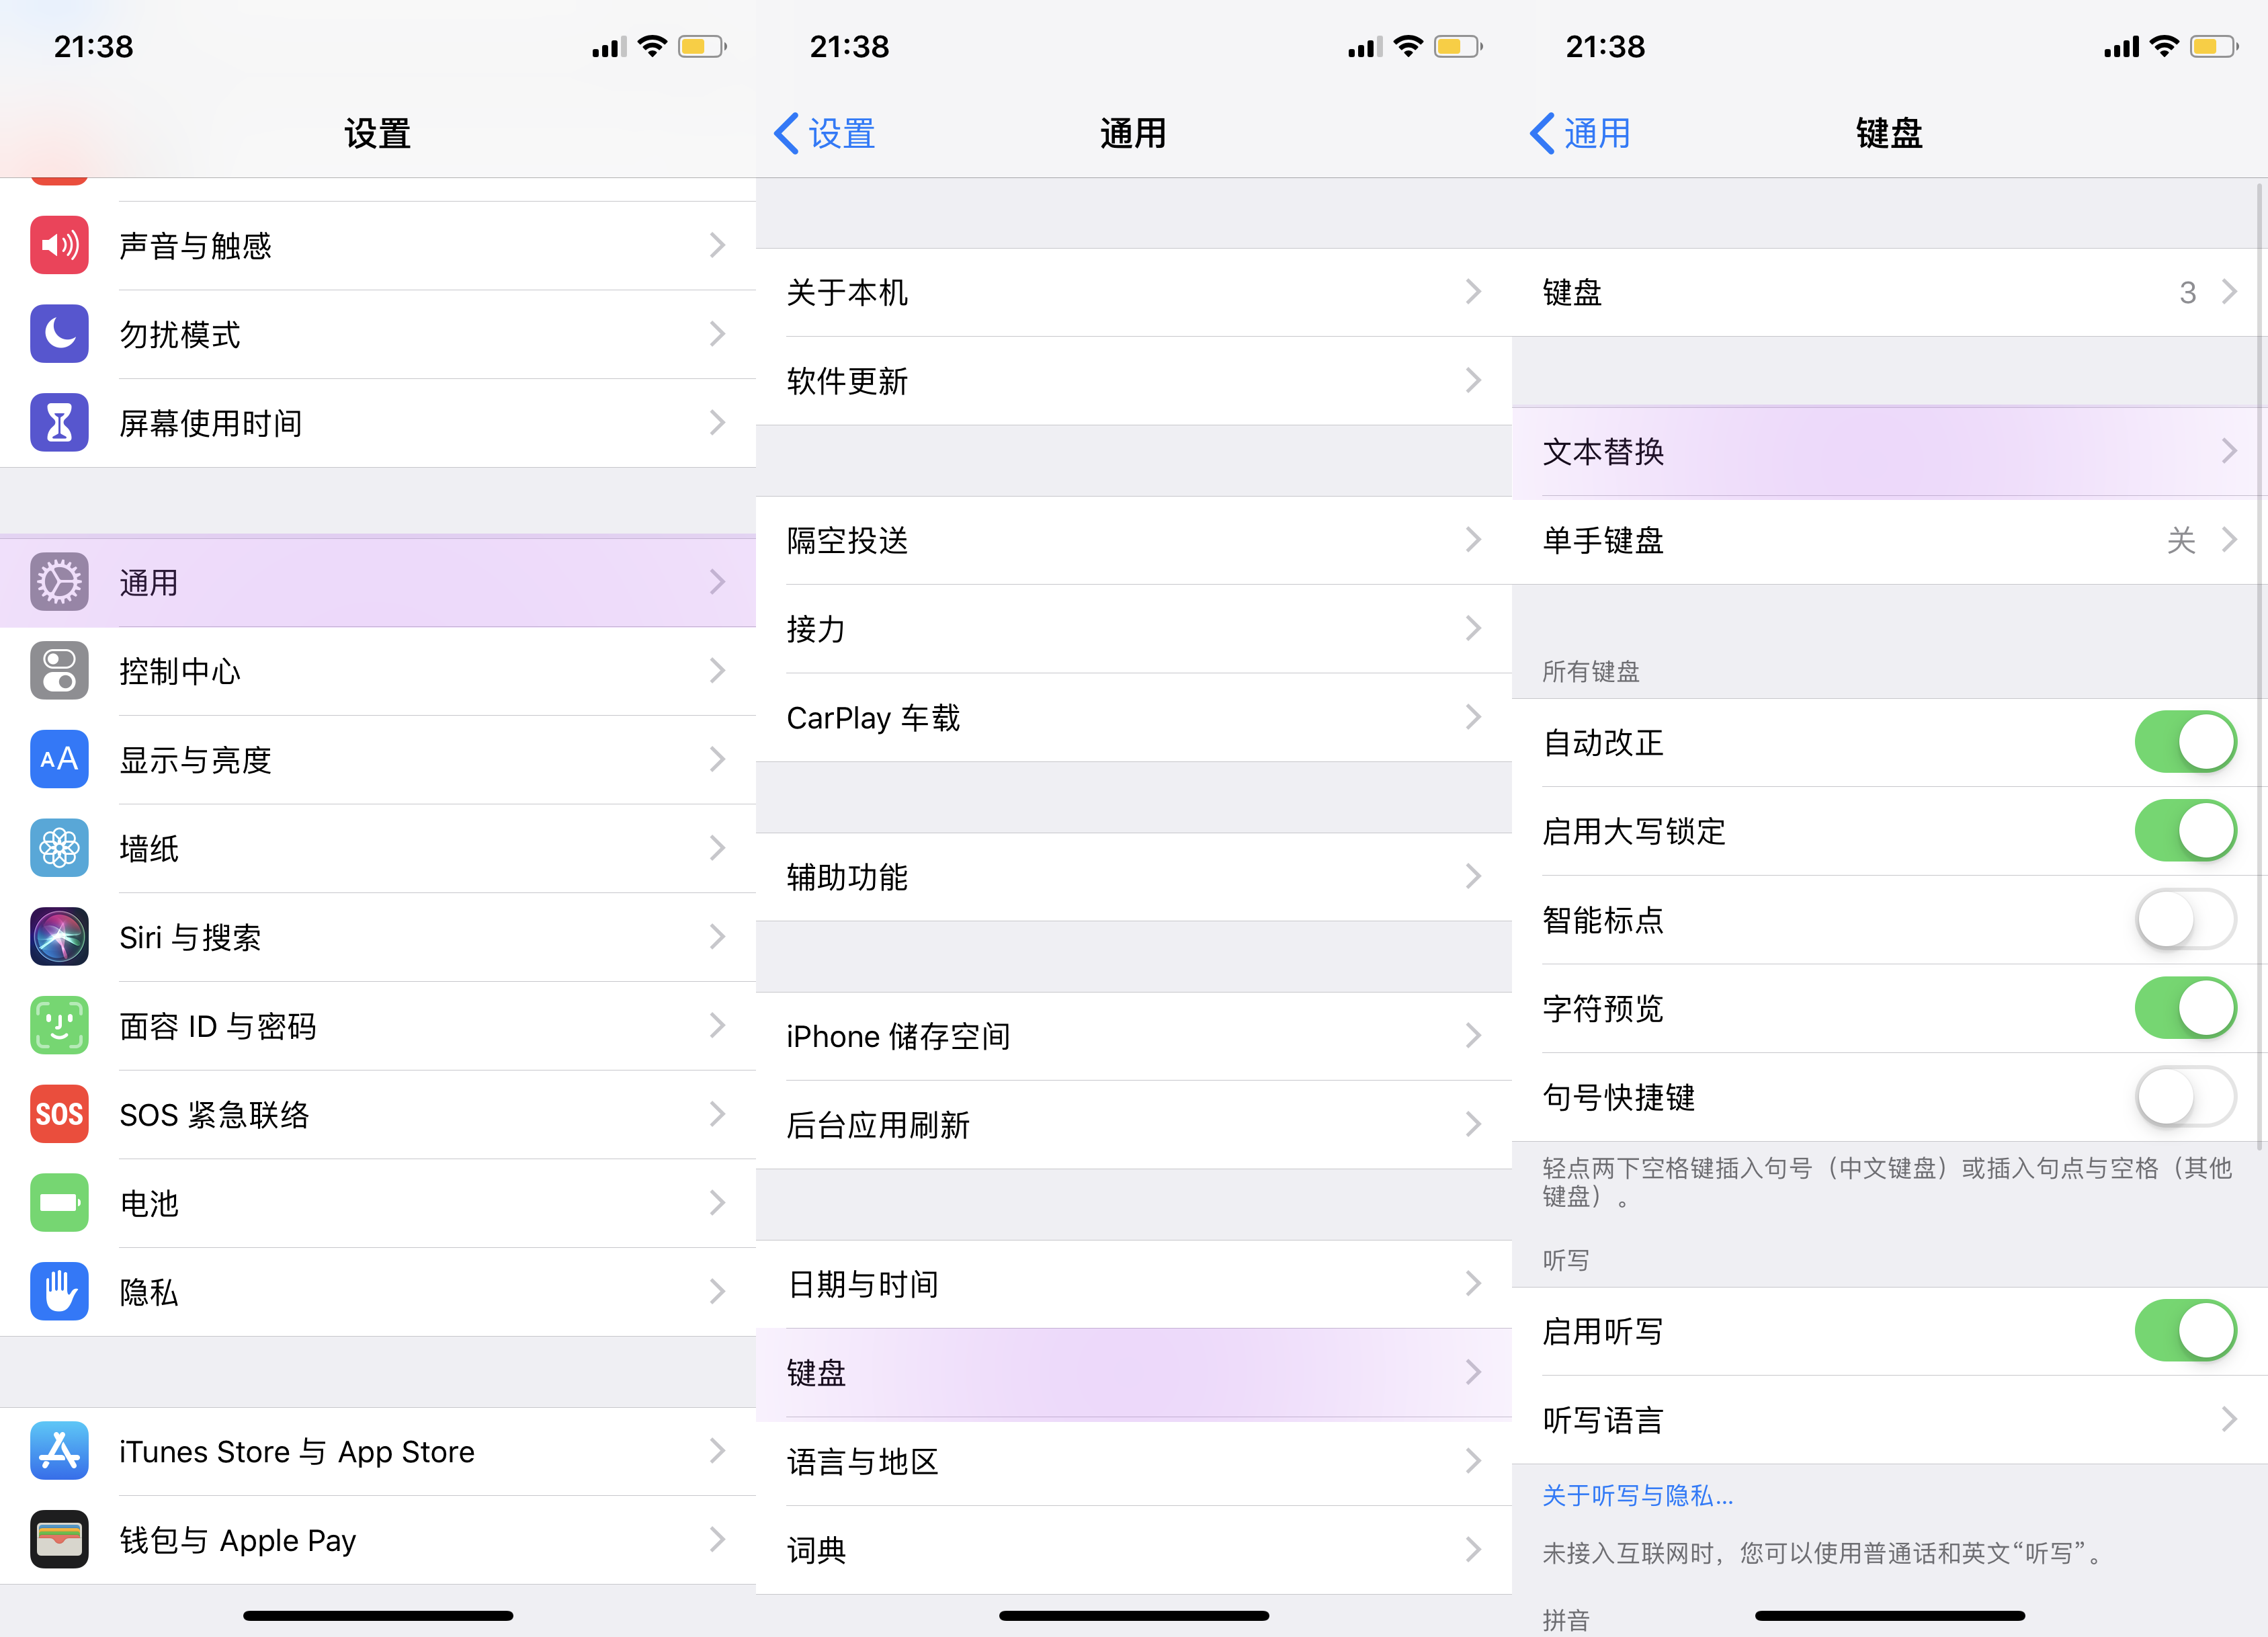Tap the chevron on the 文本替换 row

click(x=2229, y=451)
